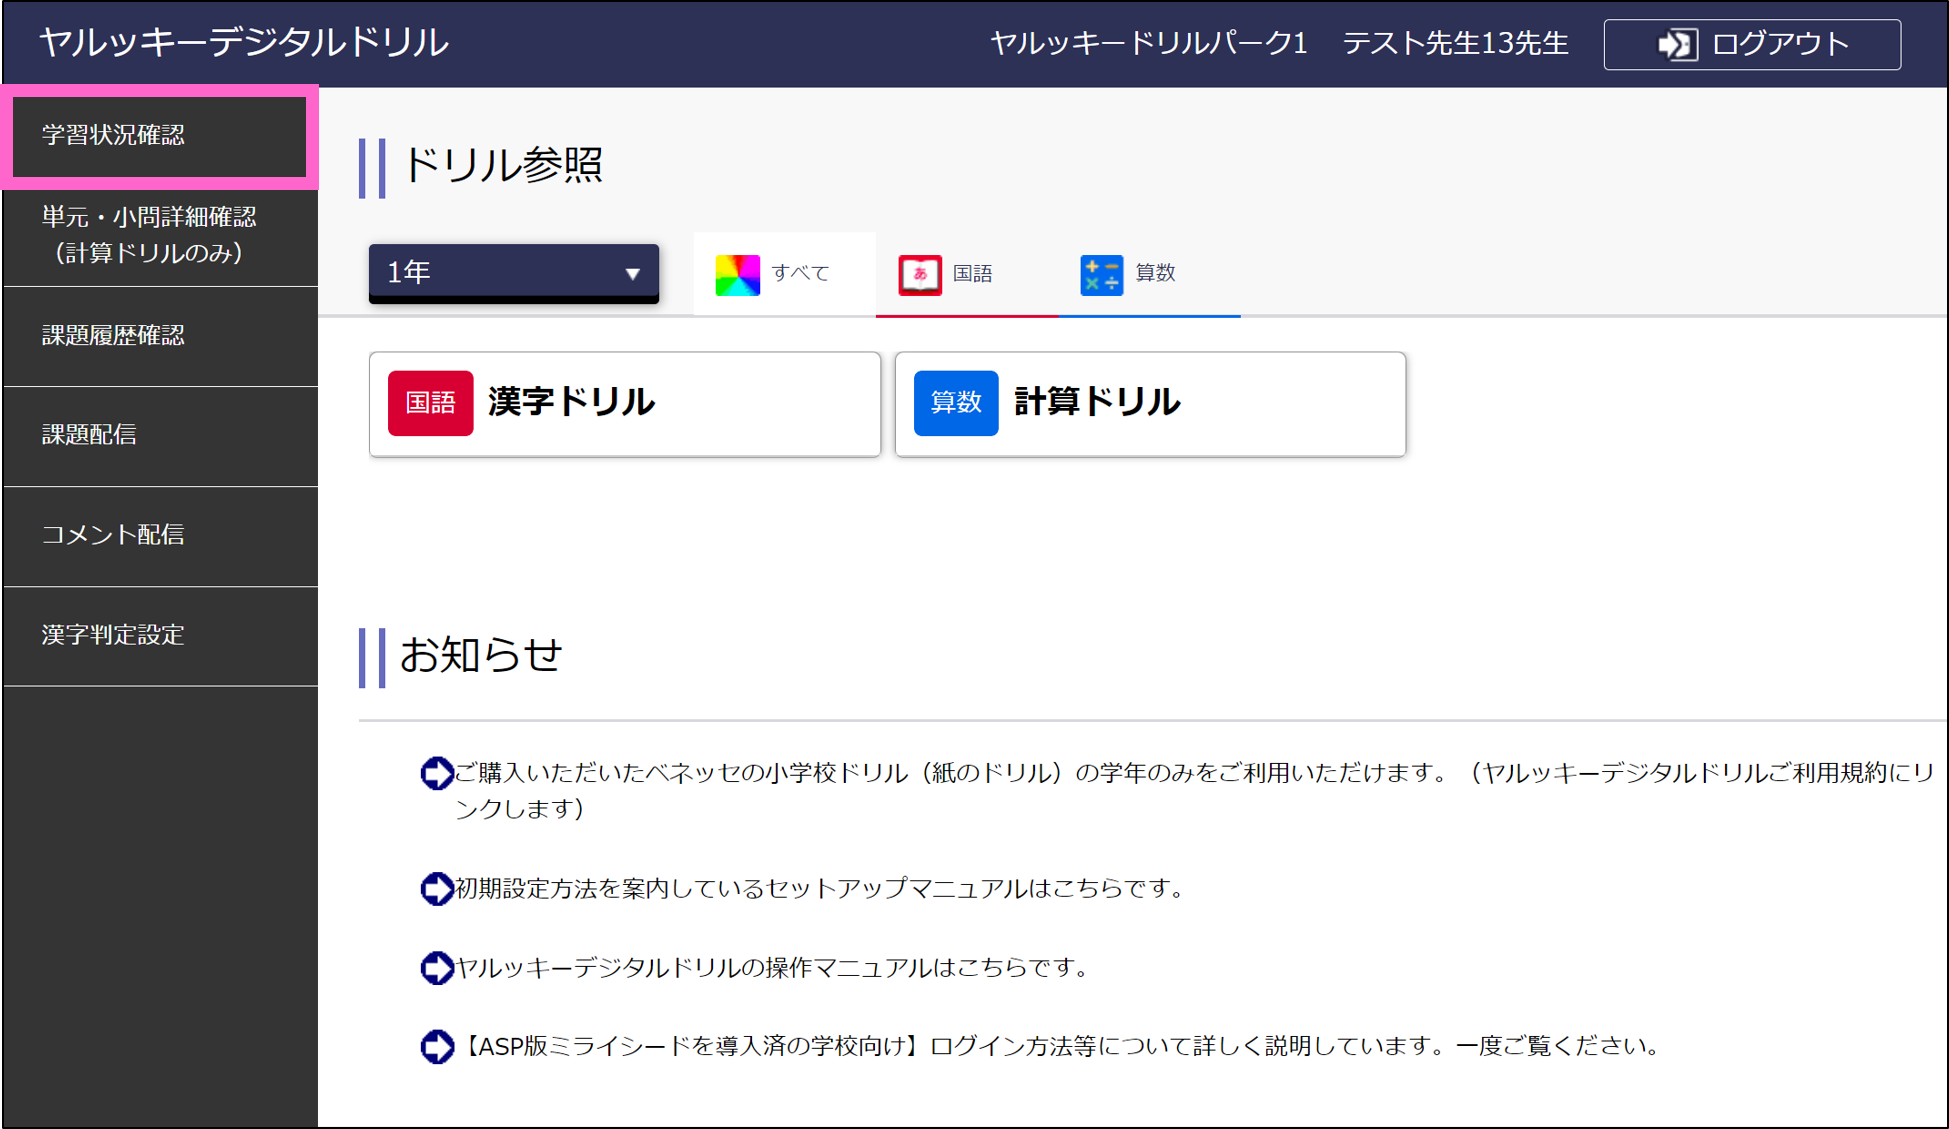1949x1129 pixels.
Task: Click the arrow icon beside the ASP版ミライシード notice
Action: [437, 1046]
